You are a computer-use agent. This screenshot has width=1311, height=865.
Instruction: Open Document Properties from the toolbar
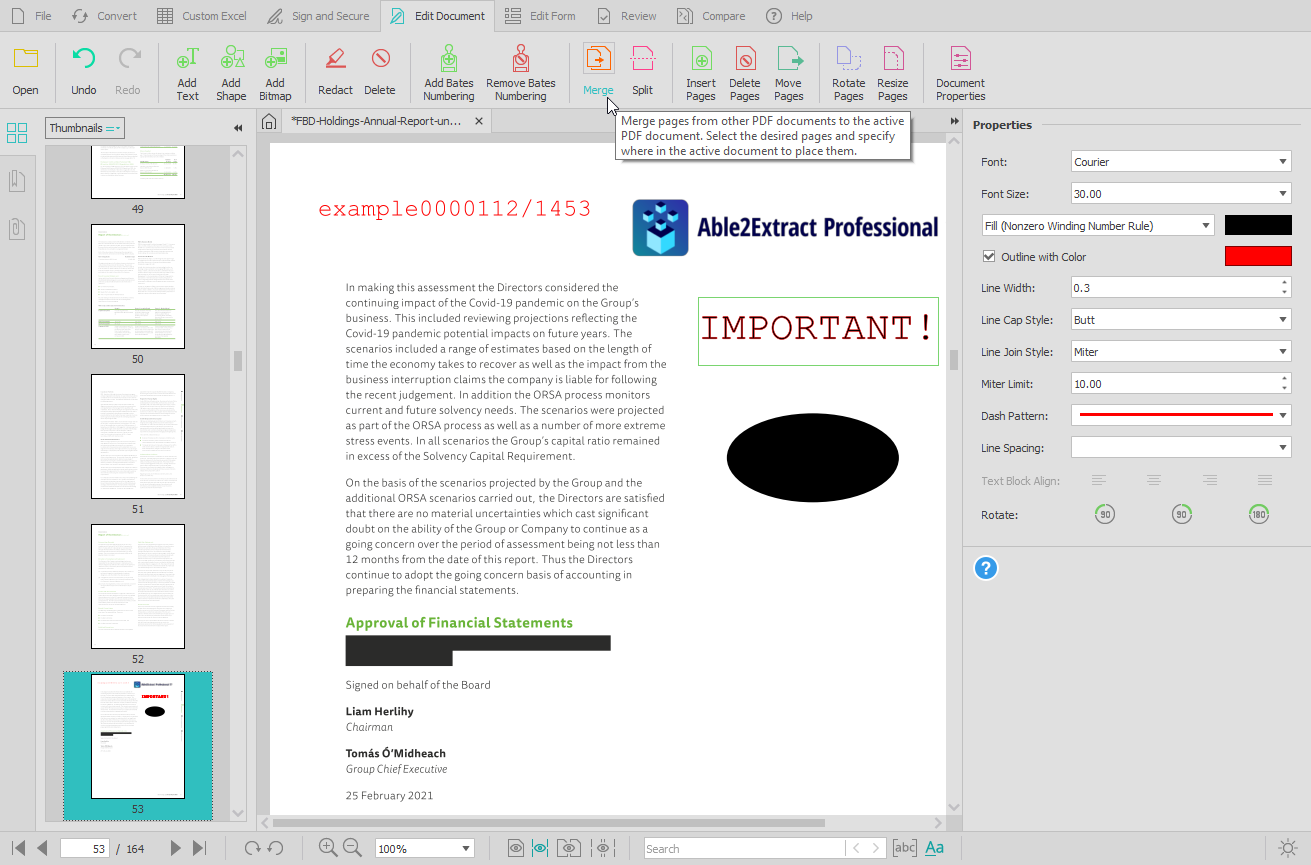[959, 68]
